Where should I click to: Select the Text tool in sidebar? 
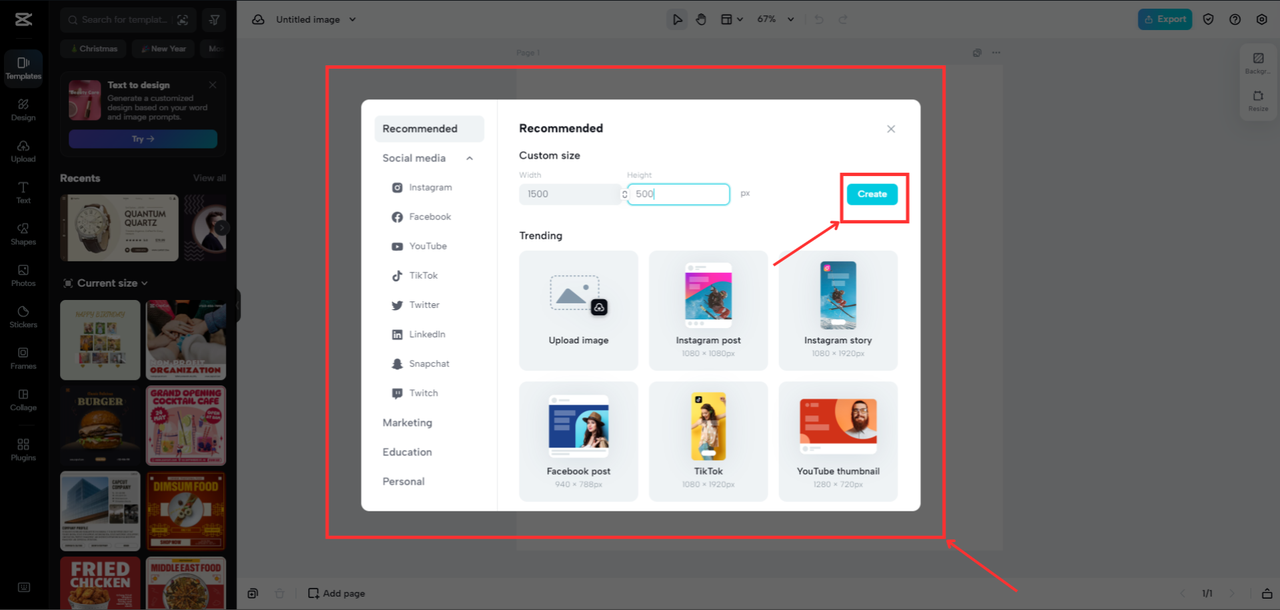tap(23, 193)
